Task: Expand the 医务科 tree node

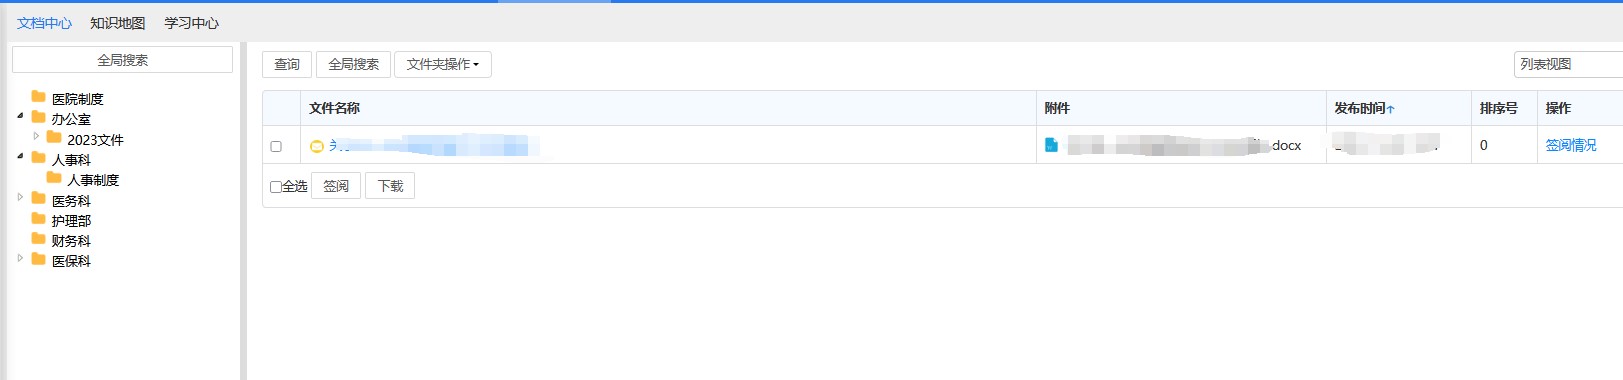Action: (21, 198)
